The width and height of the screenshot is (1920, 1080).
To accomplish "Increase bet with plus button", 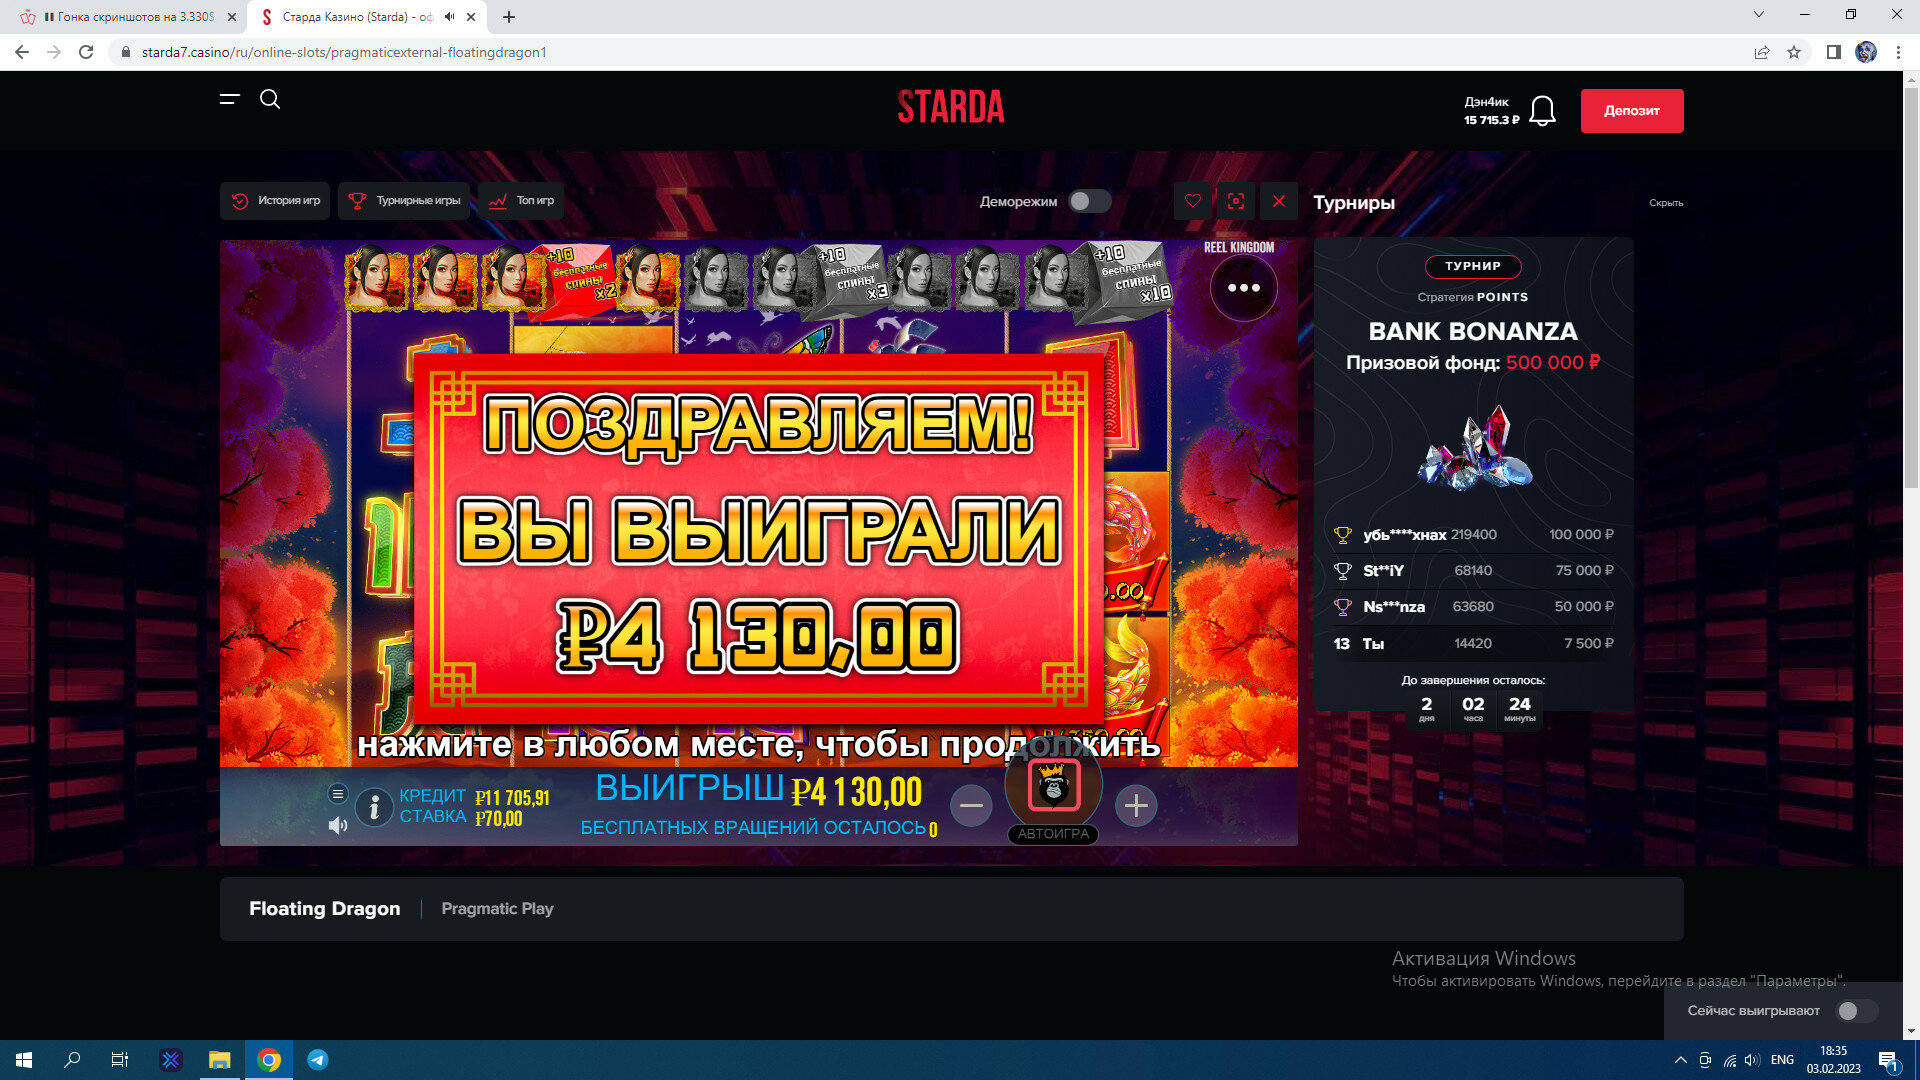I will [x=1136, y=806].
